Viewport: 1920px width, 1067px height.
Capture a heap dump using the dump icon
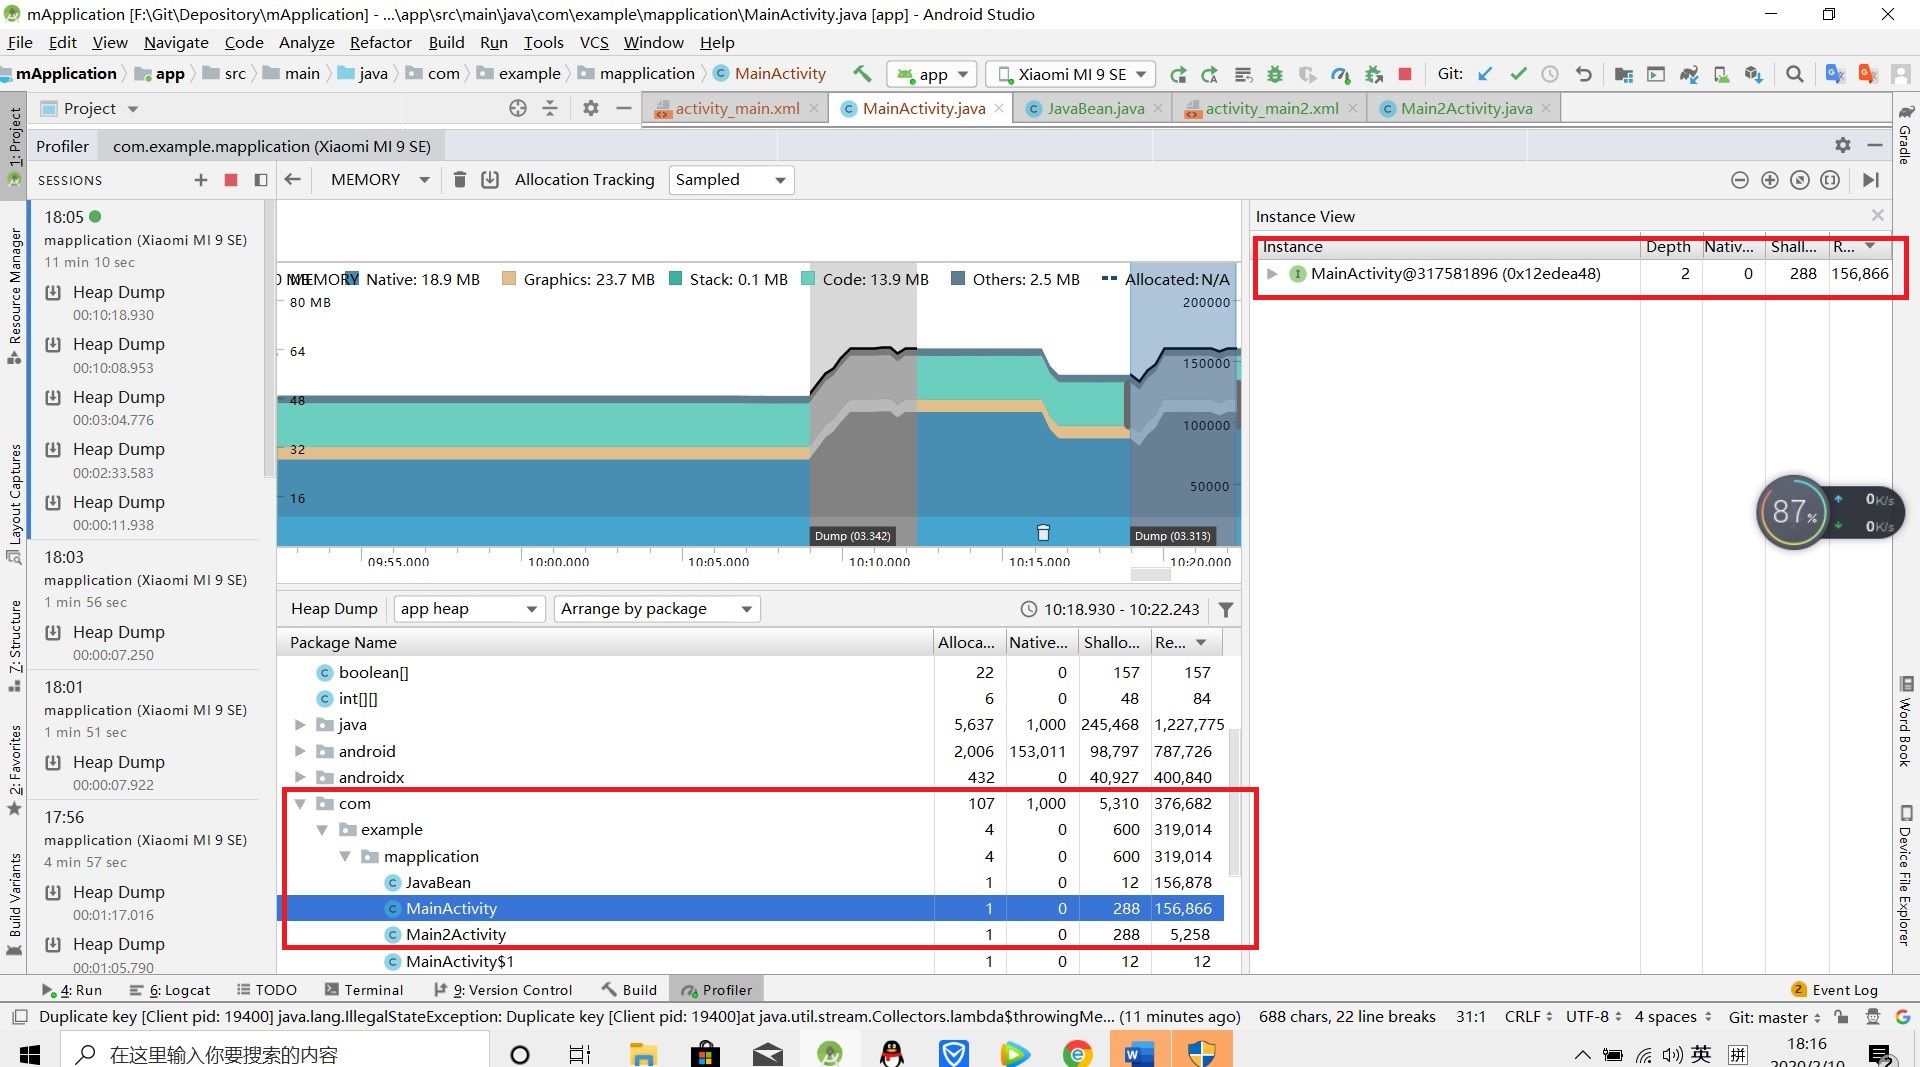coord(491,180)
